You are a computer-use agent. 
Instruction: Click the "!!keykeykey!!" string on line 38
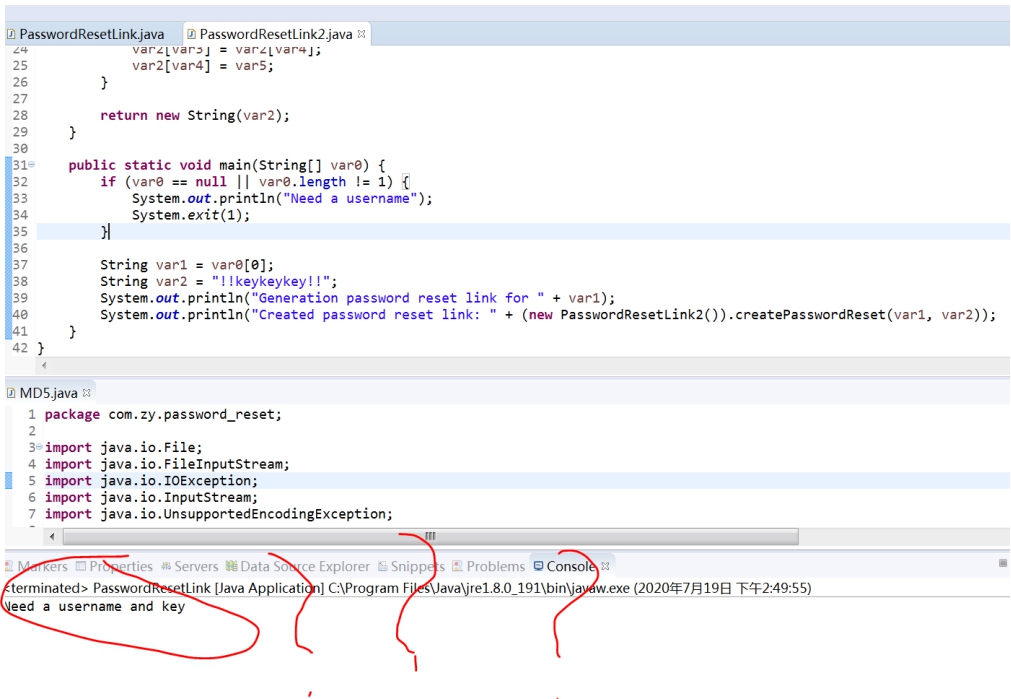pyautogui.click(x=271, y=281)
